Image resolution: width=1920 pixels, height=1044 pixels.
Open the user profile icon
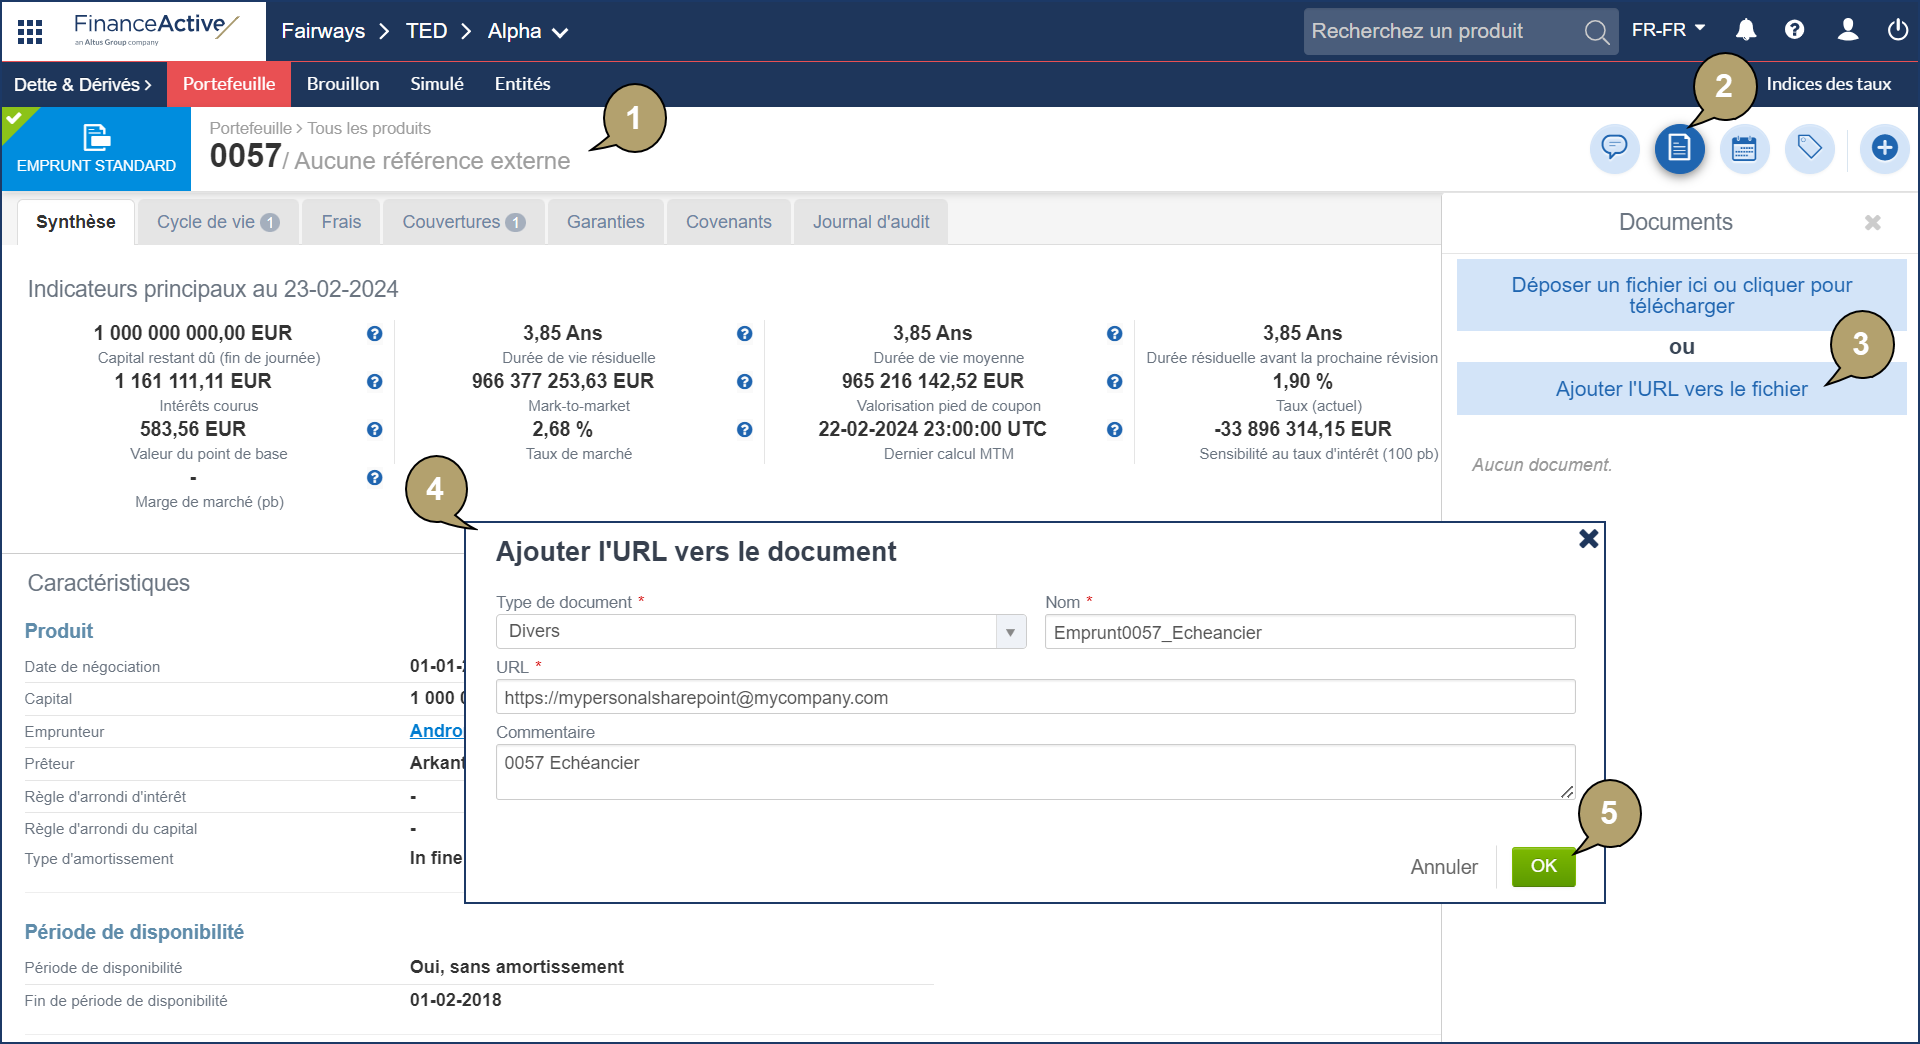point(1848,30)
